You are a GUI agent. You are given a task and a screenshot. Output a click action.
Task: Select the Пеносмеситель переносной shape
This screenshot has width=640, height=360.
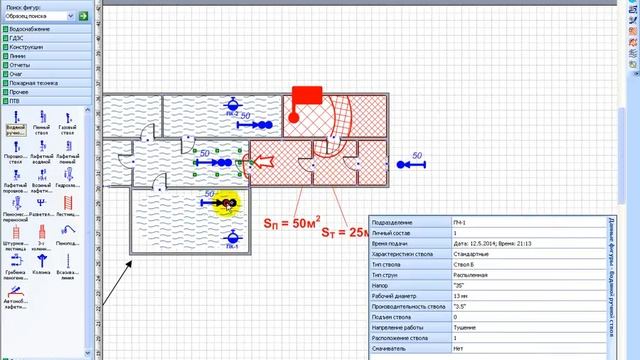coord(16,209)
